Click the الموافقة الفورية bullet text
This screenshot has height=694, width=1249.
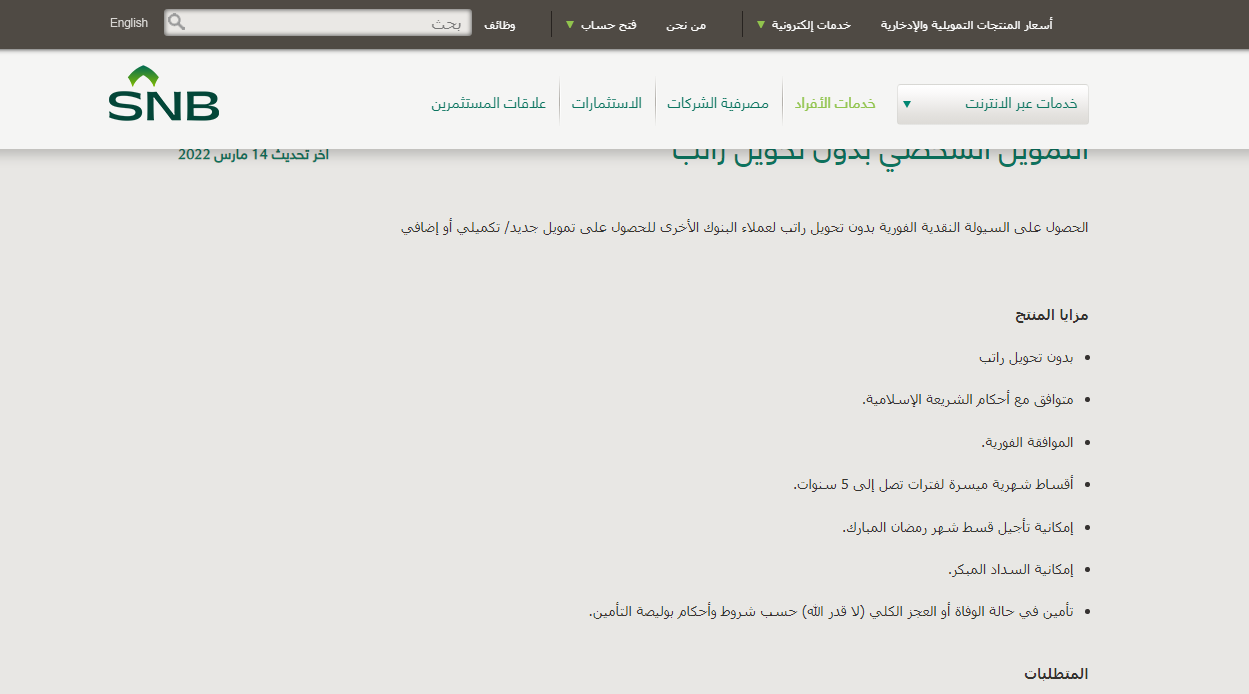[1027, 442]
